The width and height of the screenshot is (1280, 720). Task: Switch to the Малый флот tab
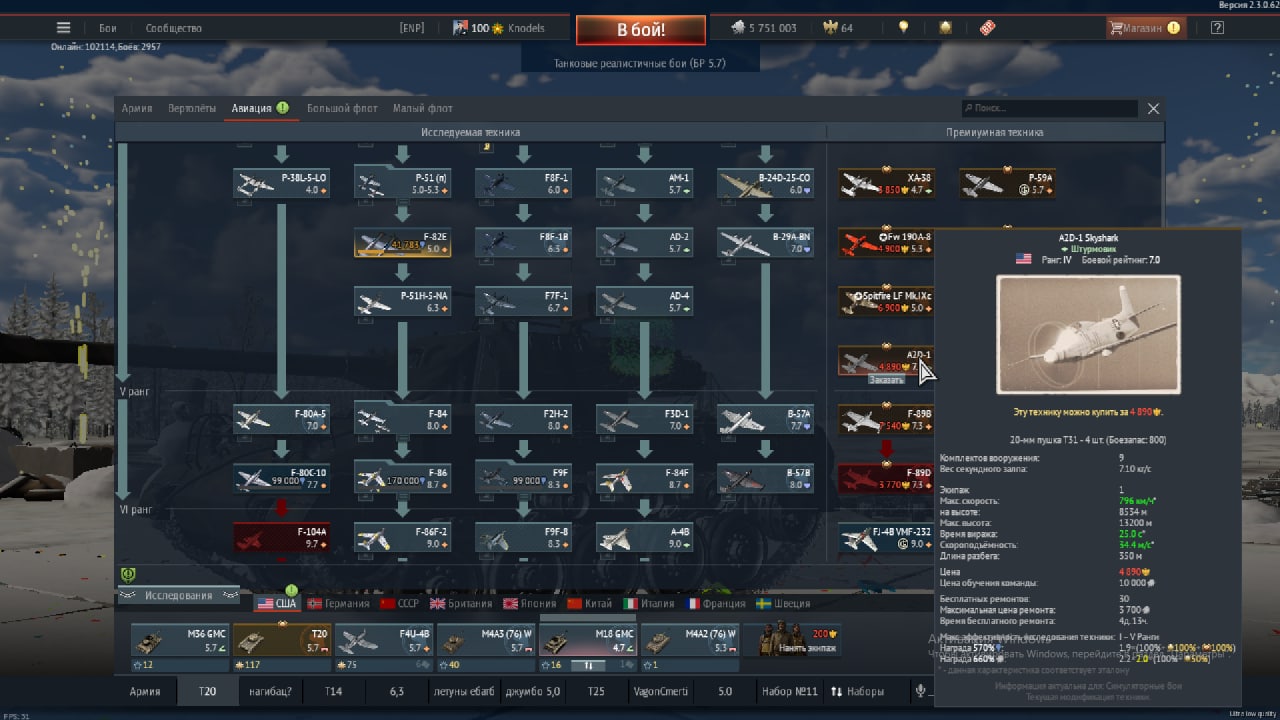coord(422,108)
